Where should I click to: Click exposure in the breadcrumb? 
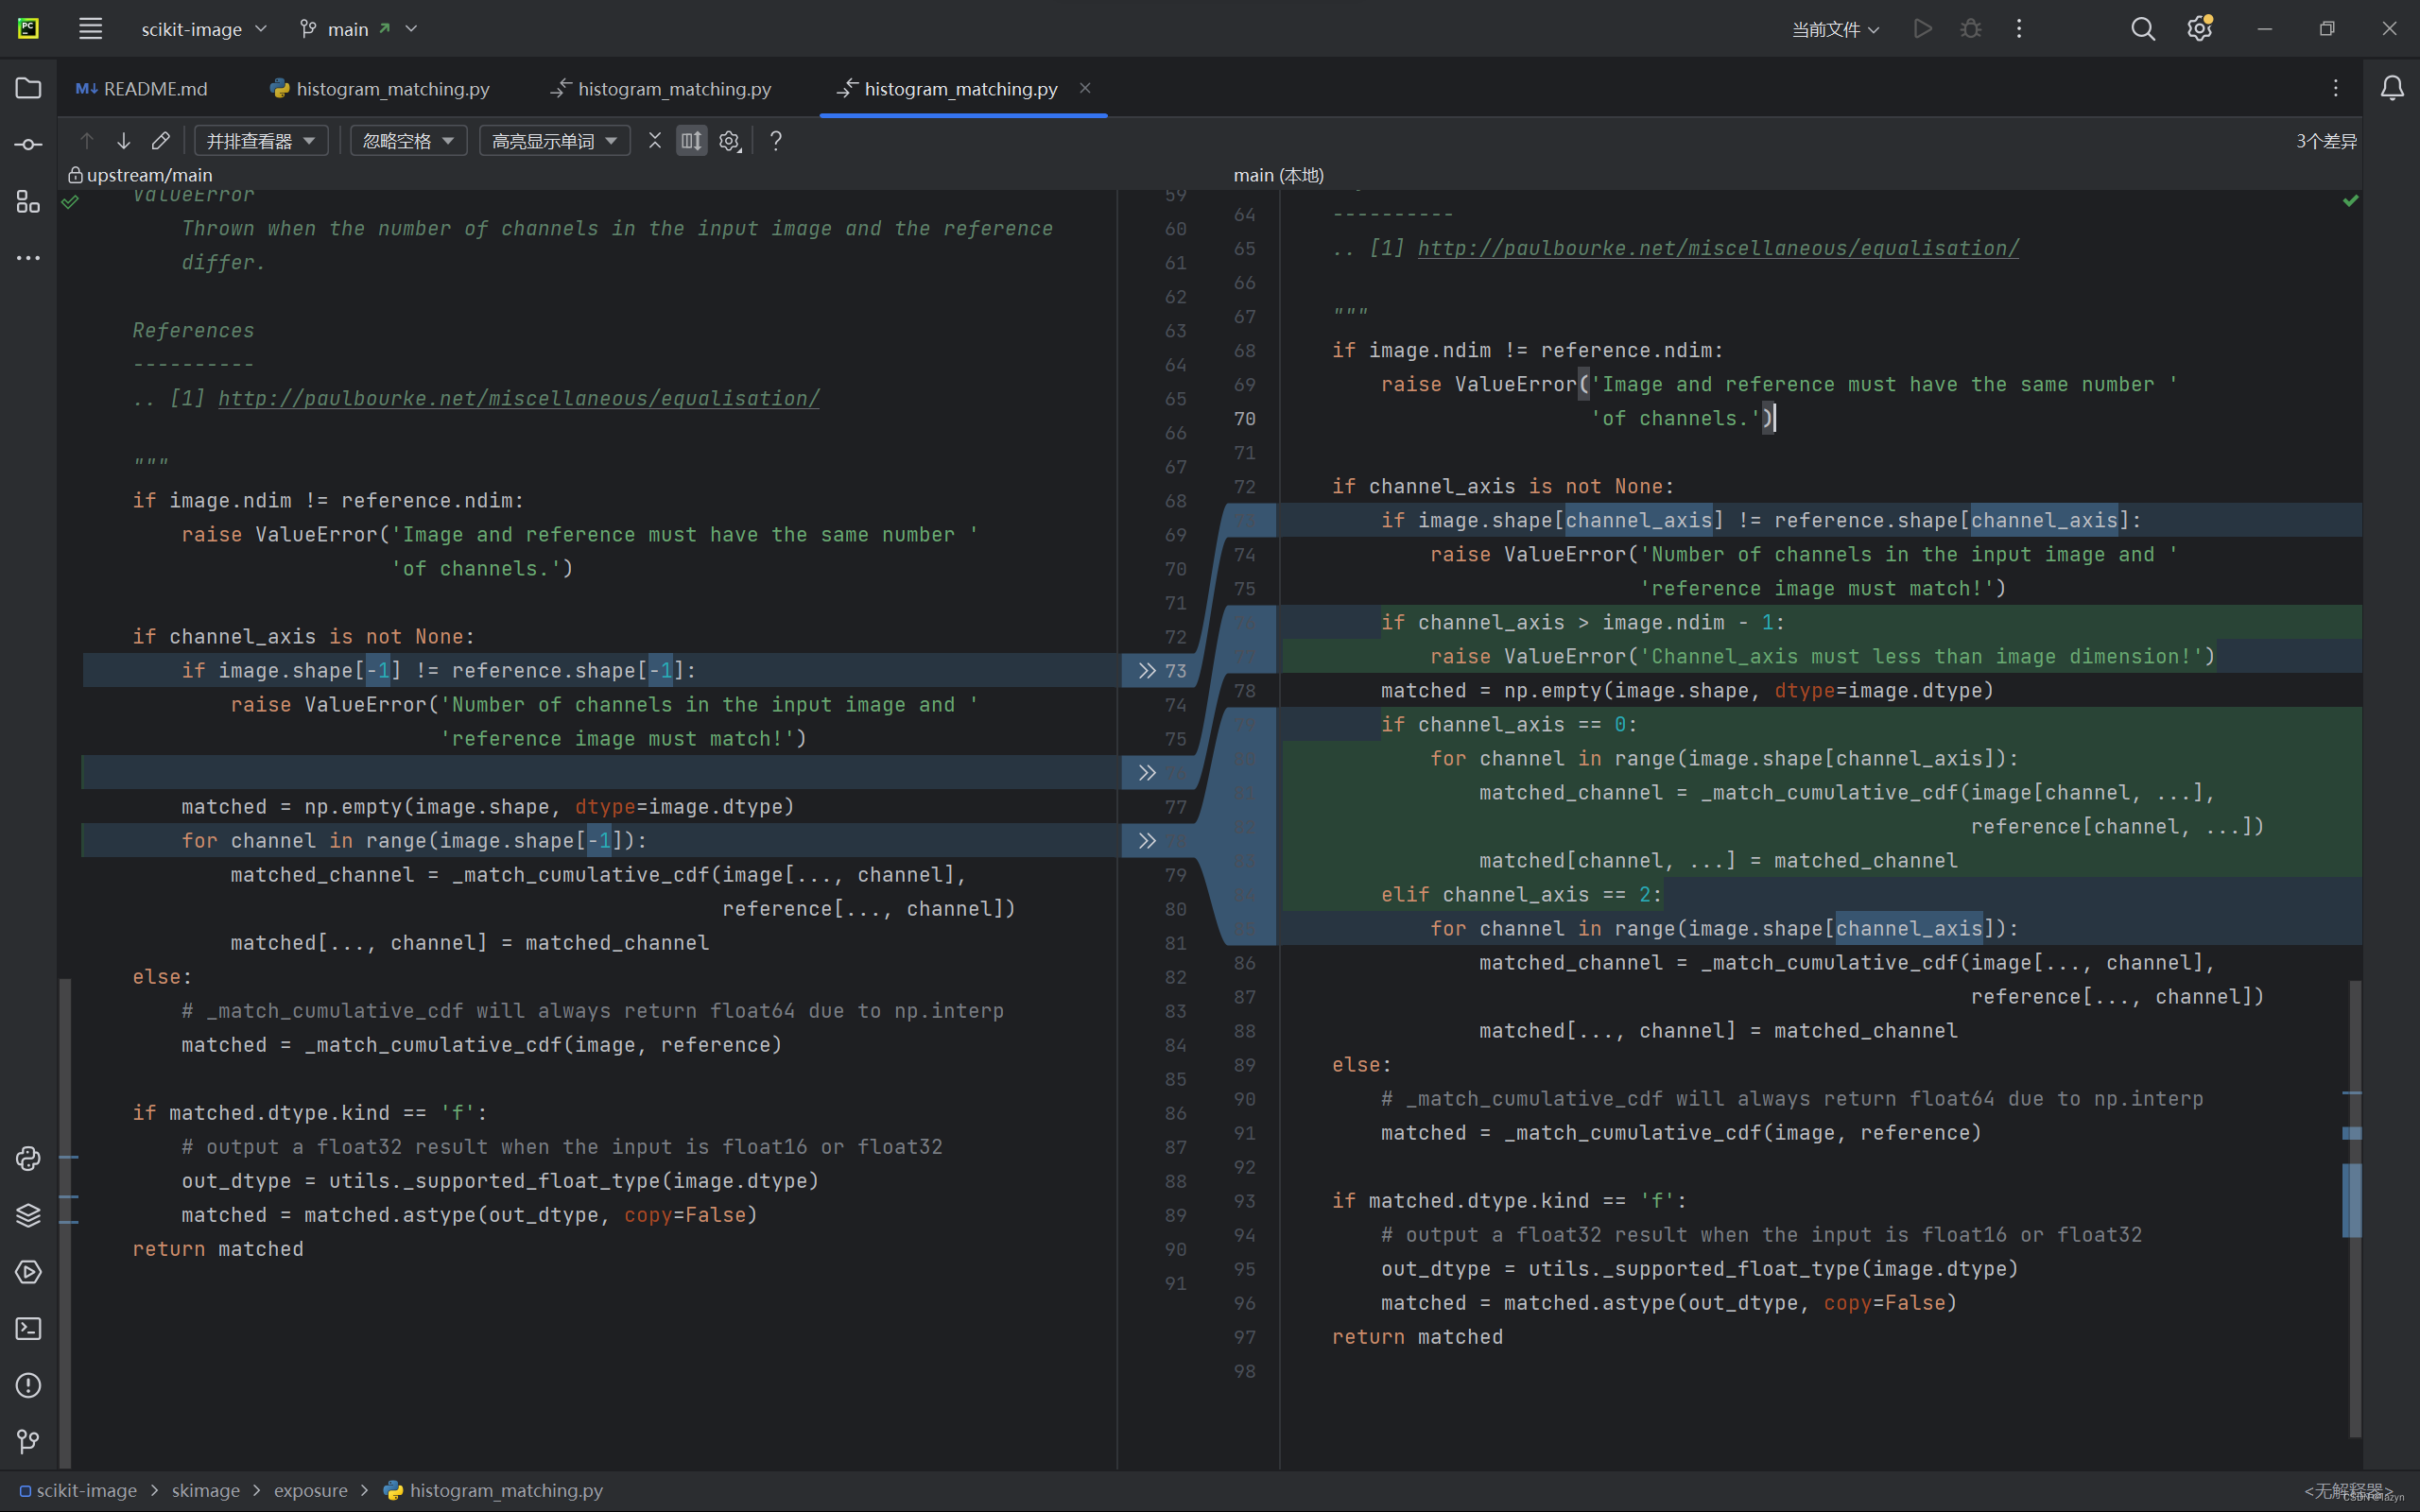(310, 1490)
